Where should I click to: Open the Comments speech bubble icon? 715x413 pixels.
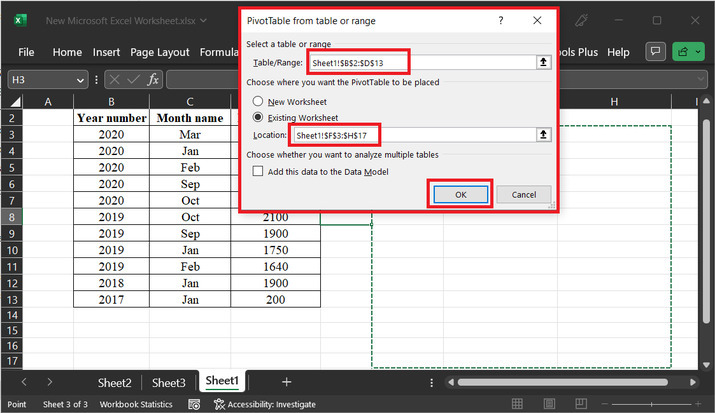pos(655,52)
